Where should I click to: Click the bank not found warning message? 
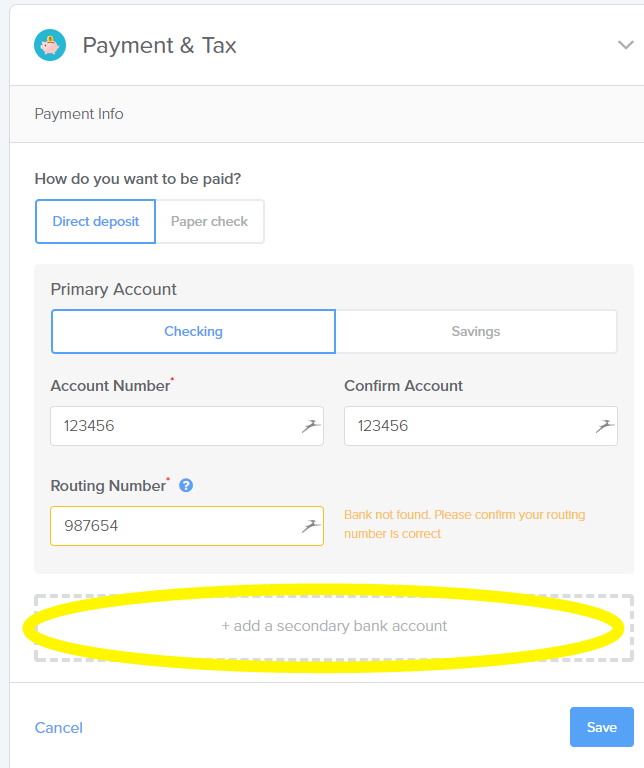pyautogui.click(x=465, y=525)
